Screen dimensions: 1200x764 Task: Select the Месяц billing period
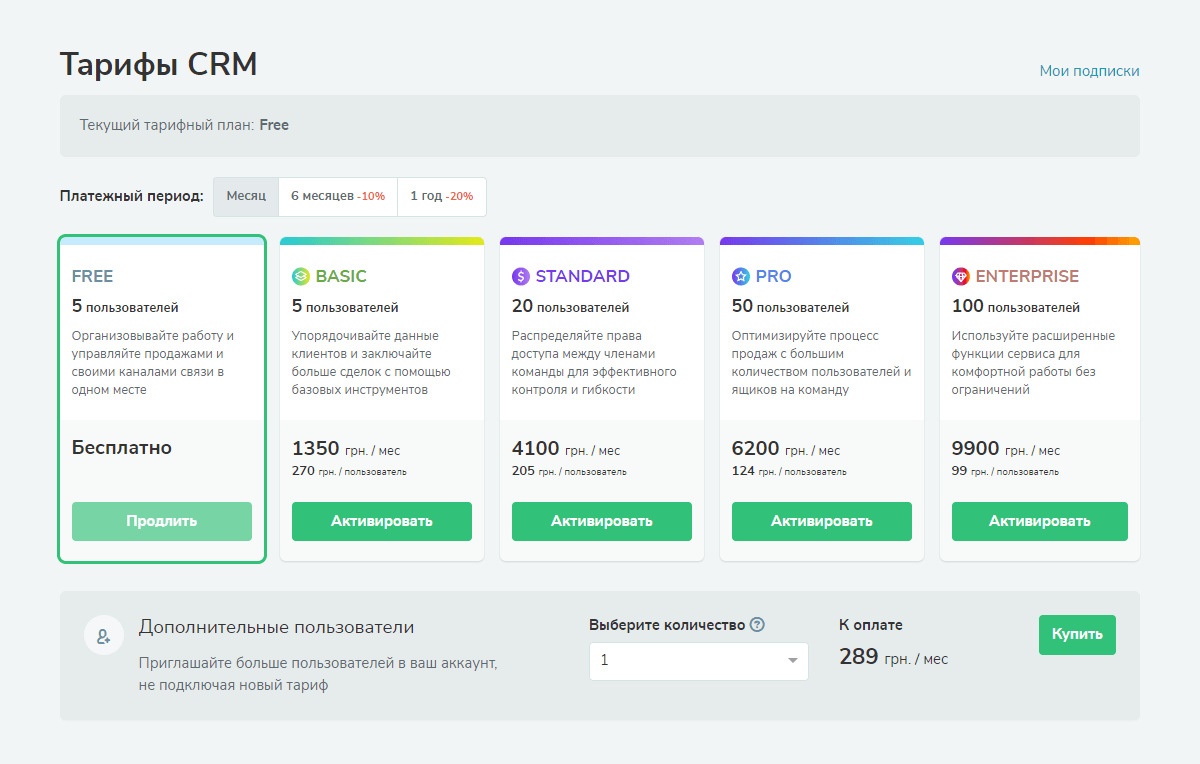click(x=245, y=197)
